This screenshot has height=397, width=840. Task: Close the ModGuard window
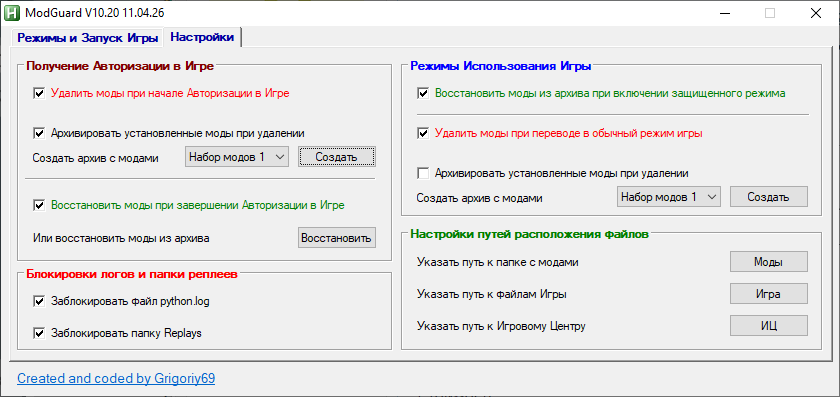click(815, 13)
